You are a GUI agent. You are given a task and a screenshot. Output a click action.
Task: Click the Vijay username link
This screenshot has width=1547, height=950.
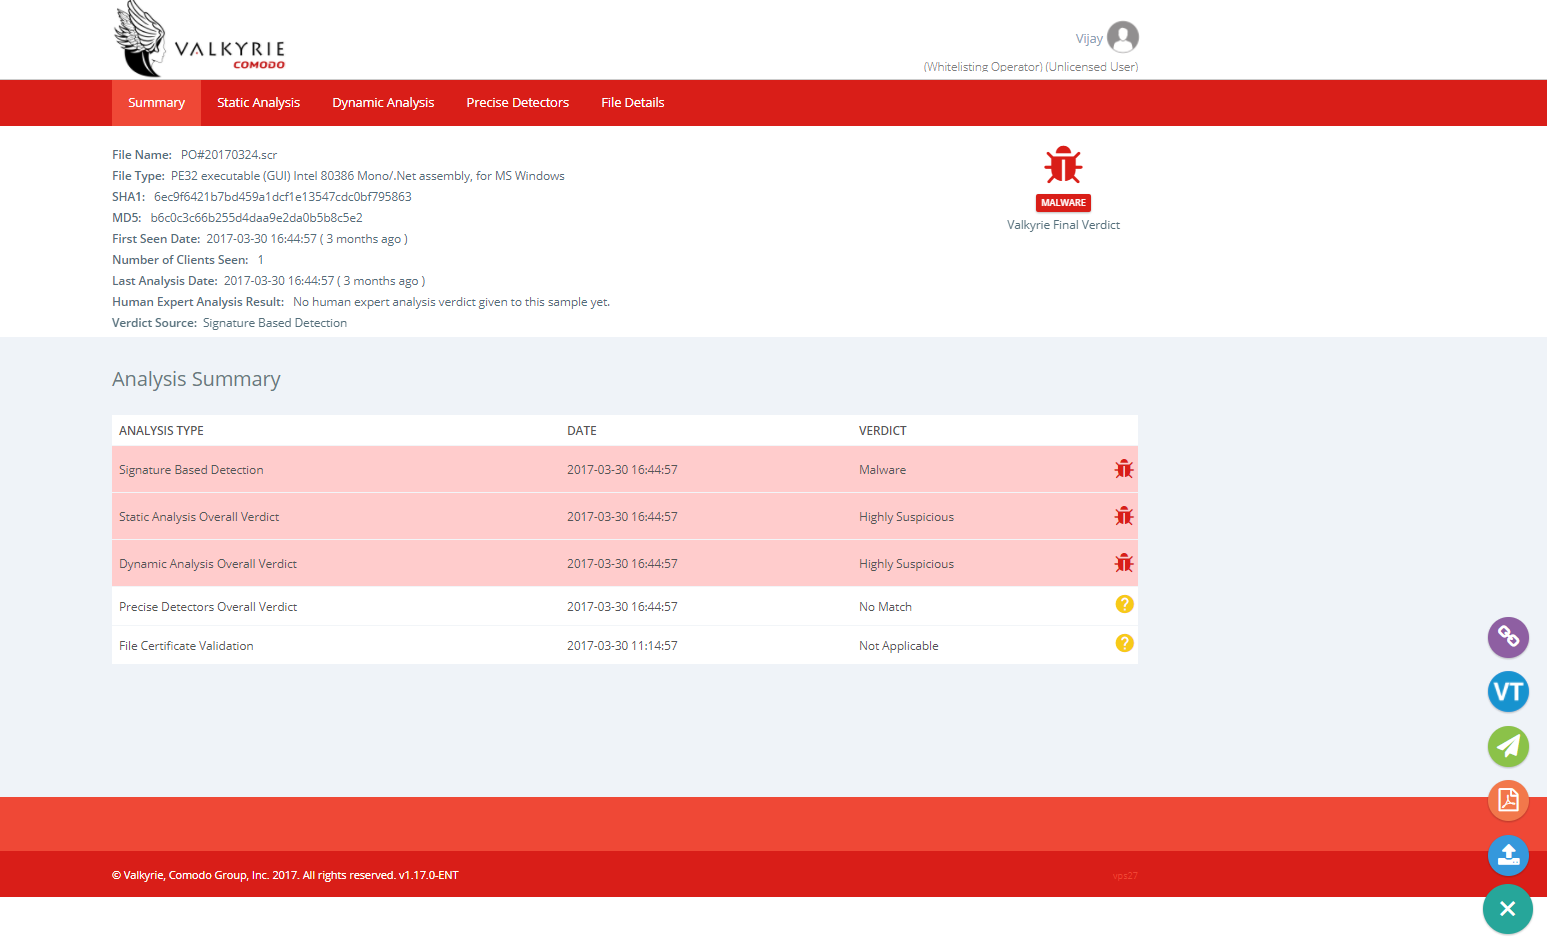point(1089,39)
